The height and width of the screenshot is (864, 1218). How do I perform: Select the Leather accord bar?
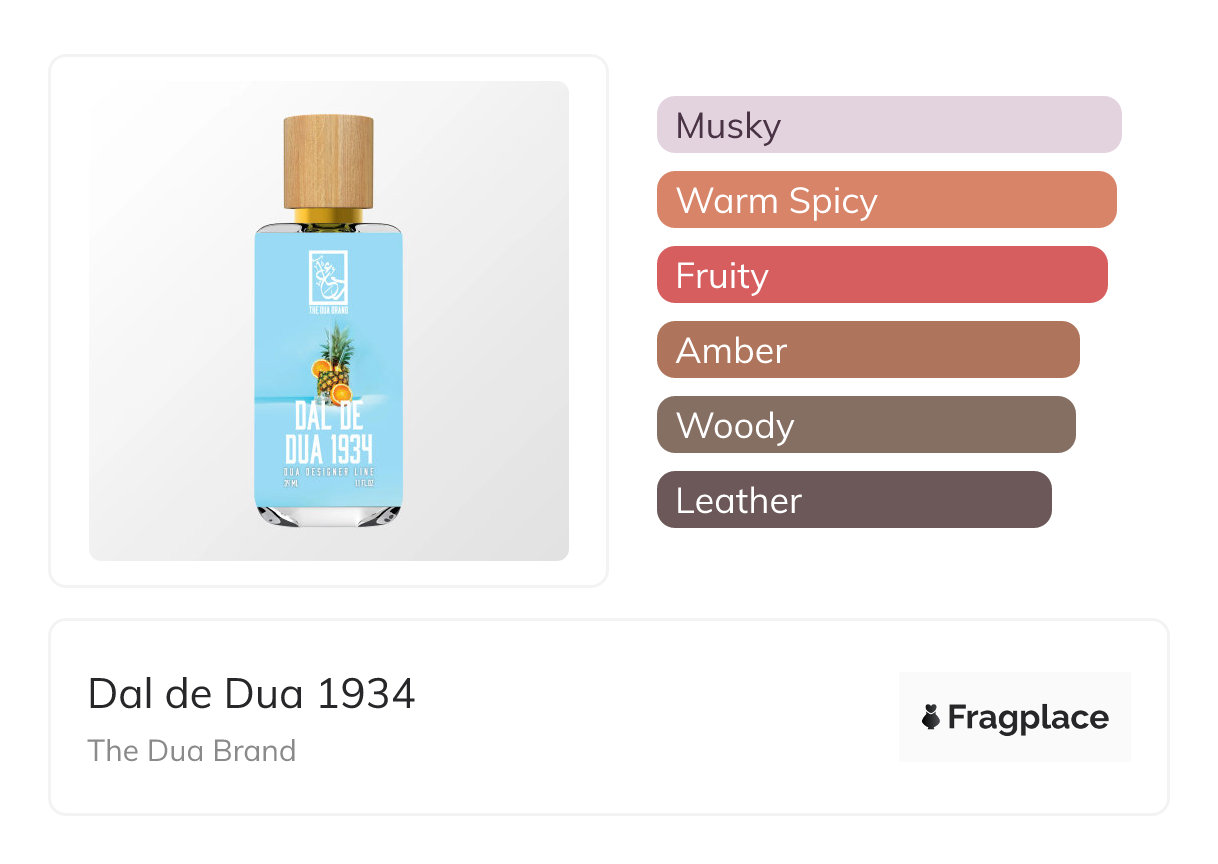tap(853, 500)
